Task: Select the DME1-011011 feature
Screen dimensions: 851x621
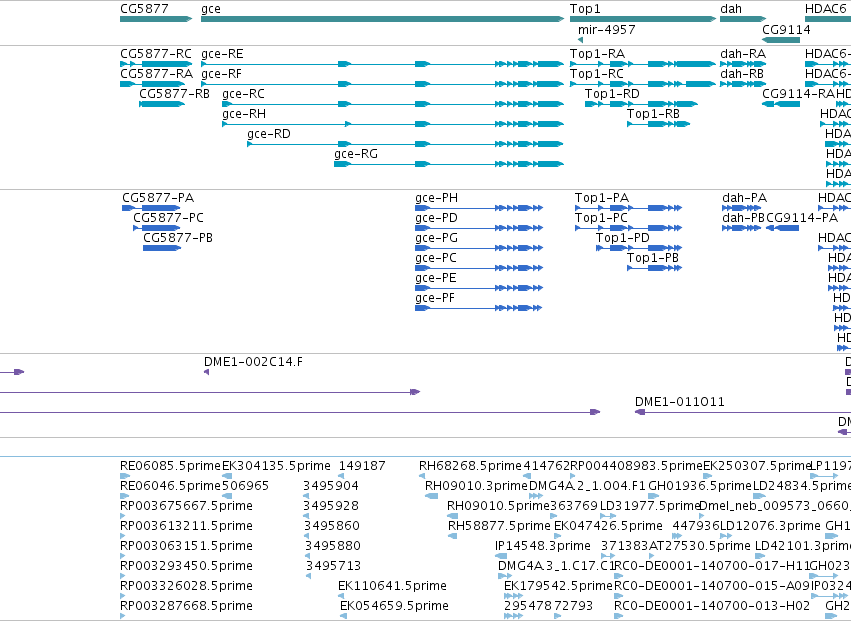Action: coord(743,412)
